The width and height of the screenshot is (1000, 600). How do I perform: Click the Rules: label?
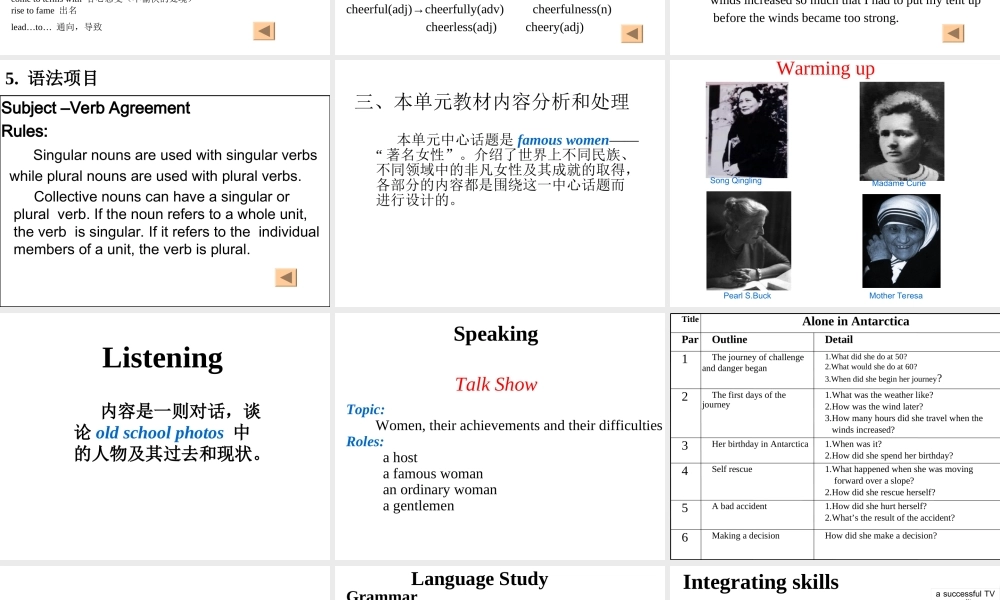[25, 131]
